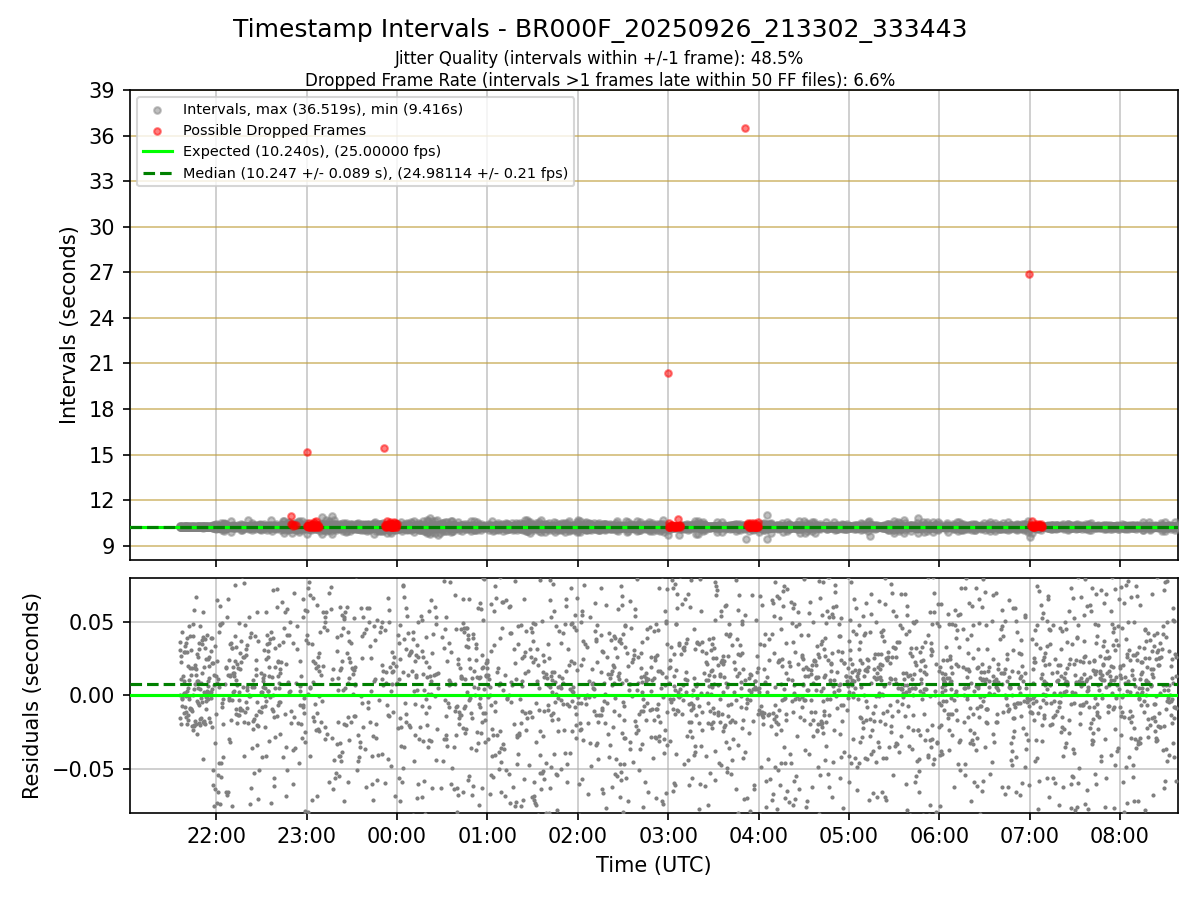Click legend entry 'Expected (10.240s), (25.00000 fps)'
The image size is (1200, 900).
tap(312, 151)
